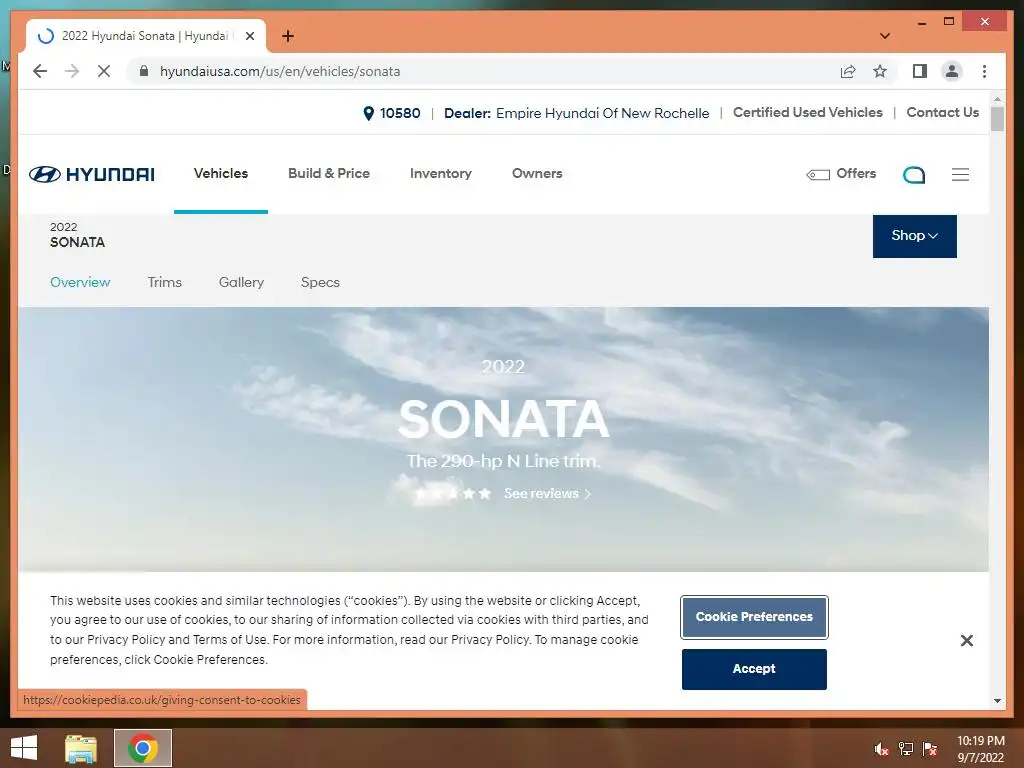Open the Chrome profile avatar
Viewport: 1024px width, 768px height.
(x=952, y=71)
